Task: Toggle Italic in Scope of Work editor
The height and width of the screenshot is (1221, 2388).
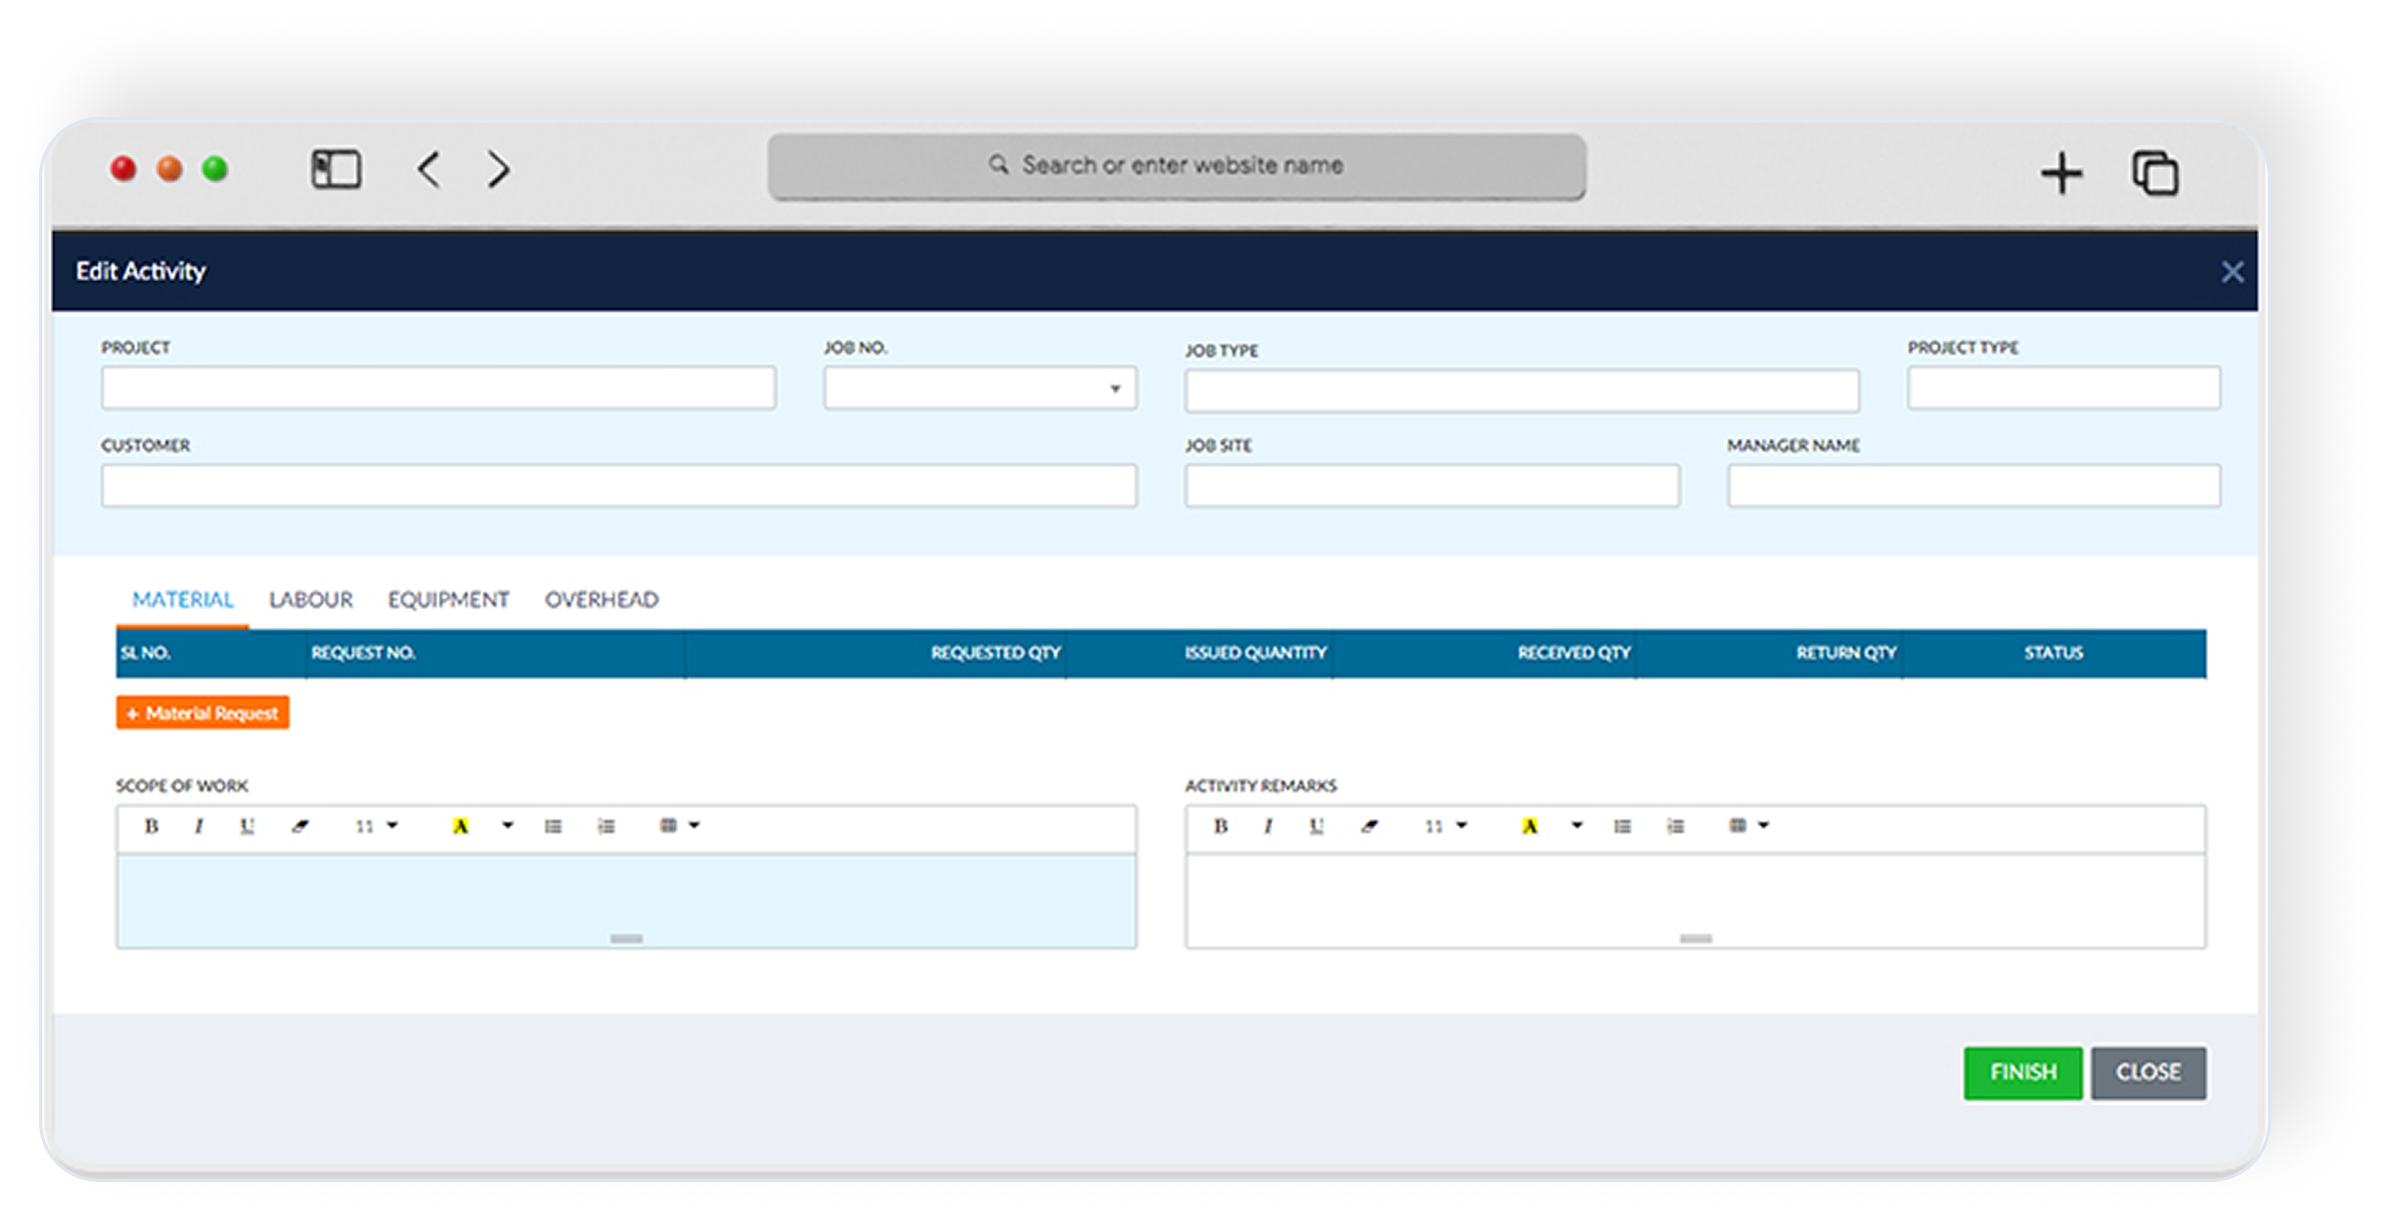Action: [199, 826]
